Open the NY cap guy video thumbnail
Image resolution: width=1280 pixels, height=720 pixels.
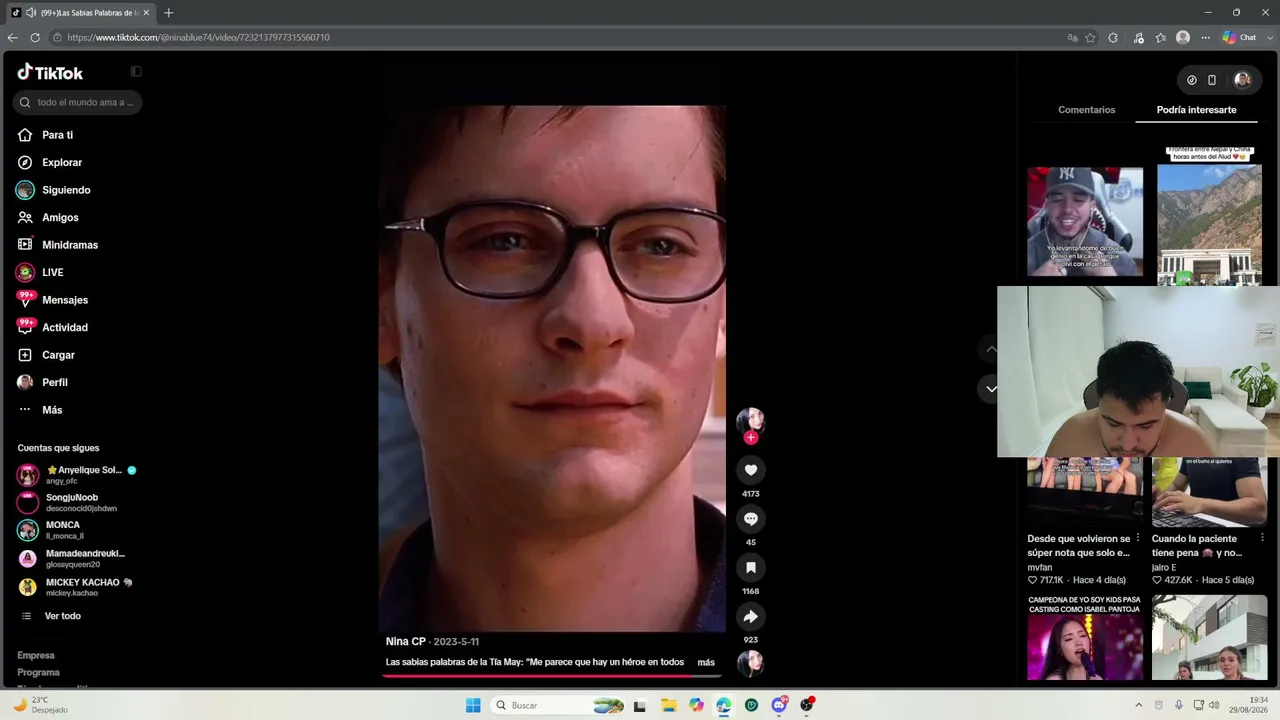click(1085, 222)
